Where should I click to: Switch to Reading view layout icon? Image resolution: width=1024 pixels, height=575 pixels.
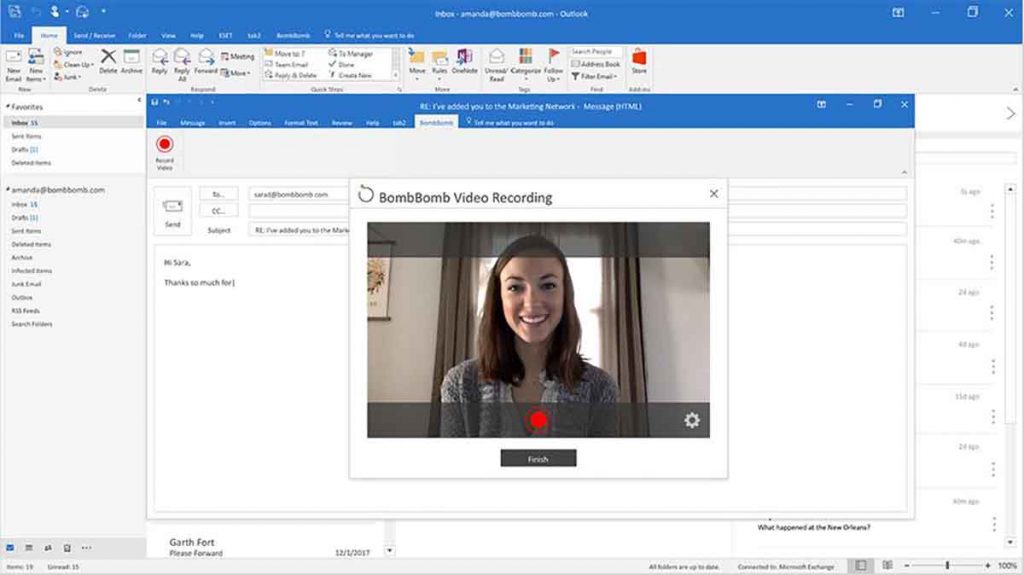coord(887,565)
